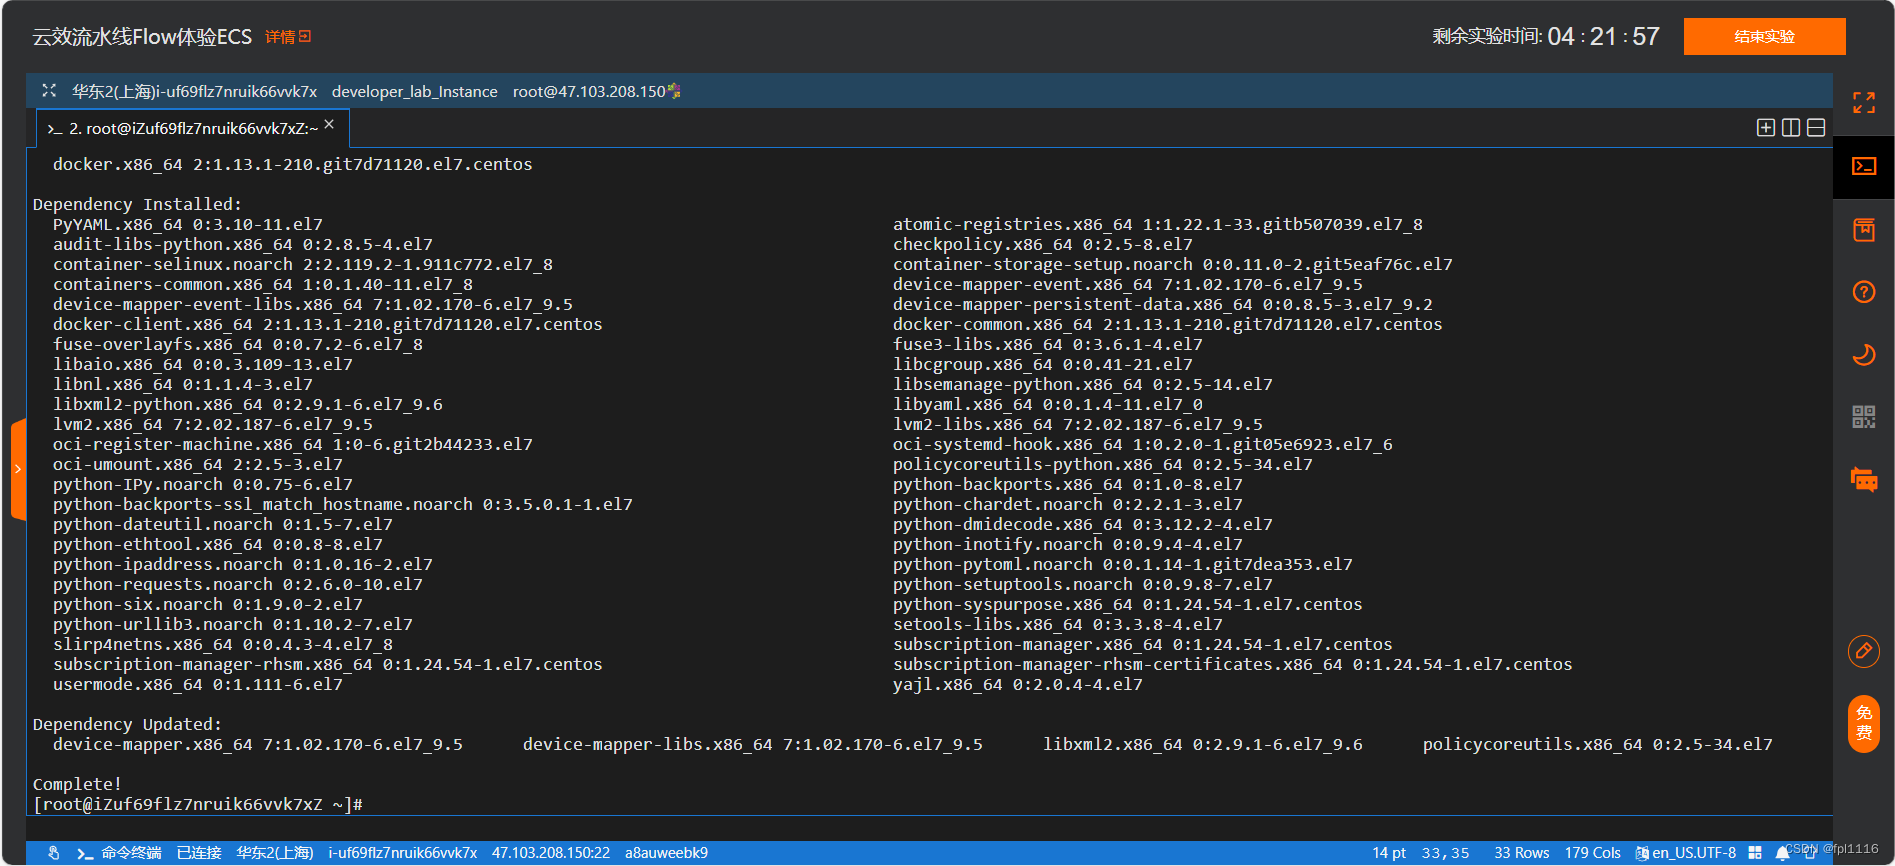Click the Dependency Installed: heading
The image size is (1895, 866).
click(x=137, y=204)
